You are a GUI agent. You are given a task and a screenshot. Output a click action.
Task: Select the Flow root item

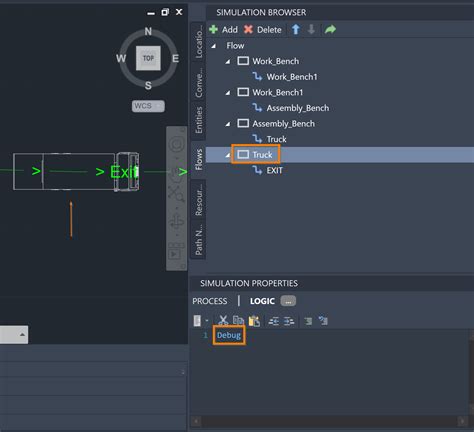coord(235,46)
